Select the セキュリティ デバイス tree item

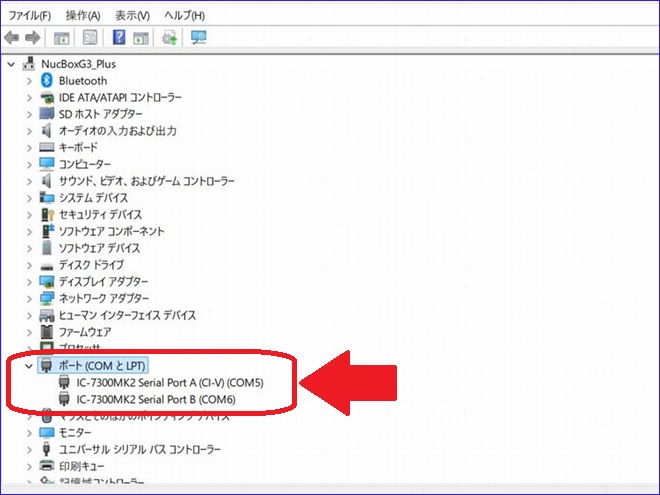tap(100, 214)
